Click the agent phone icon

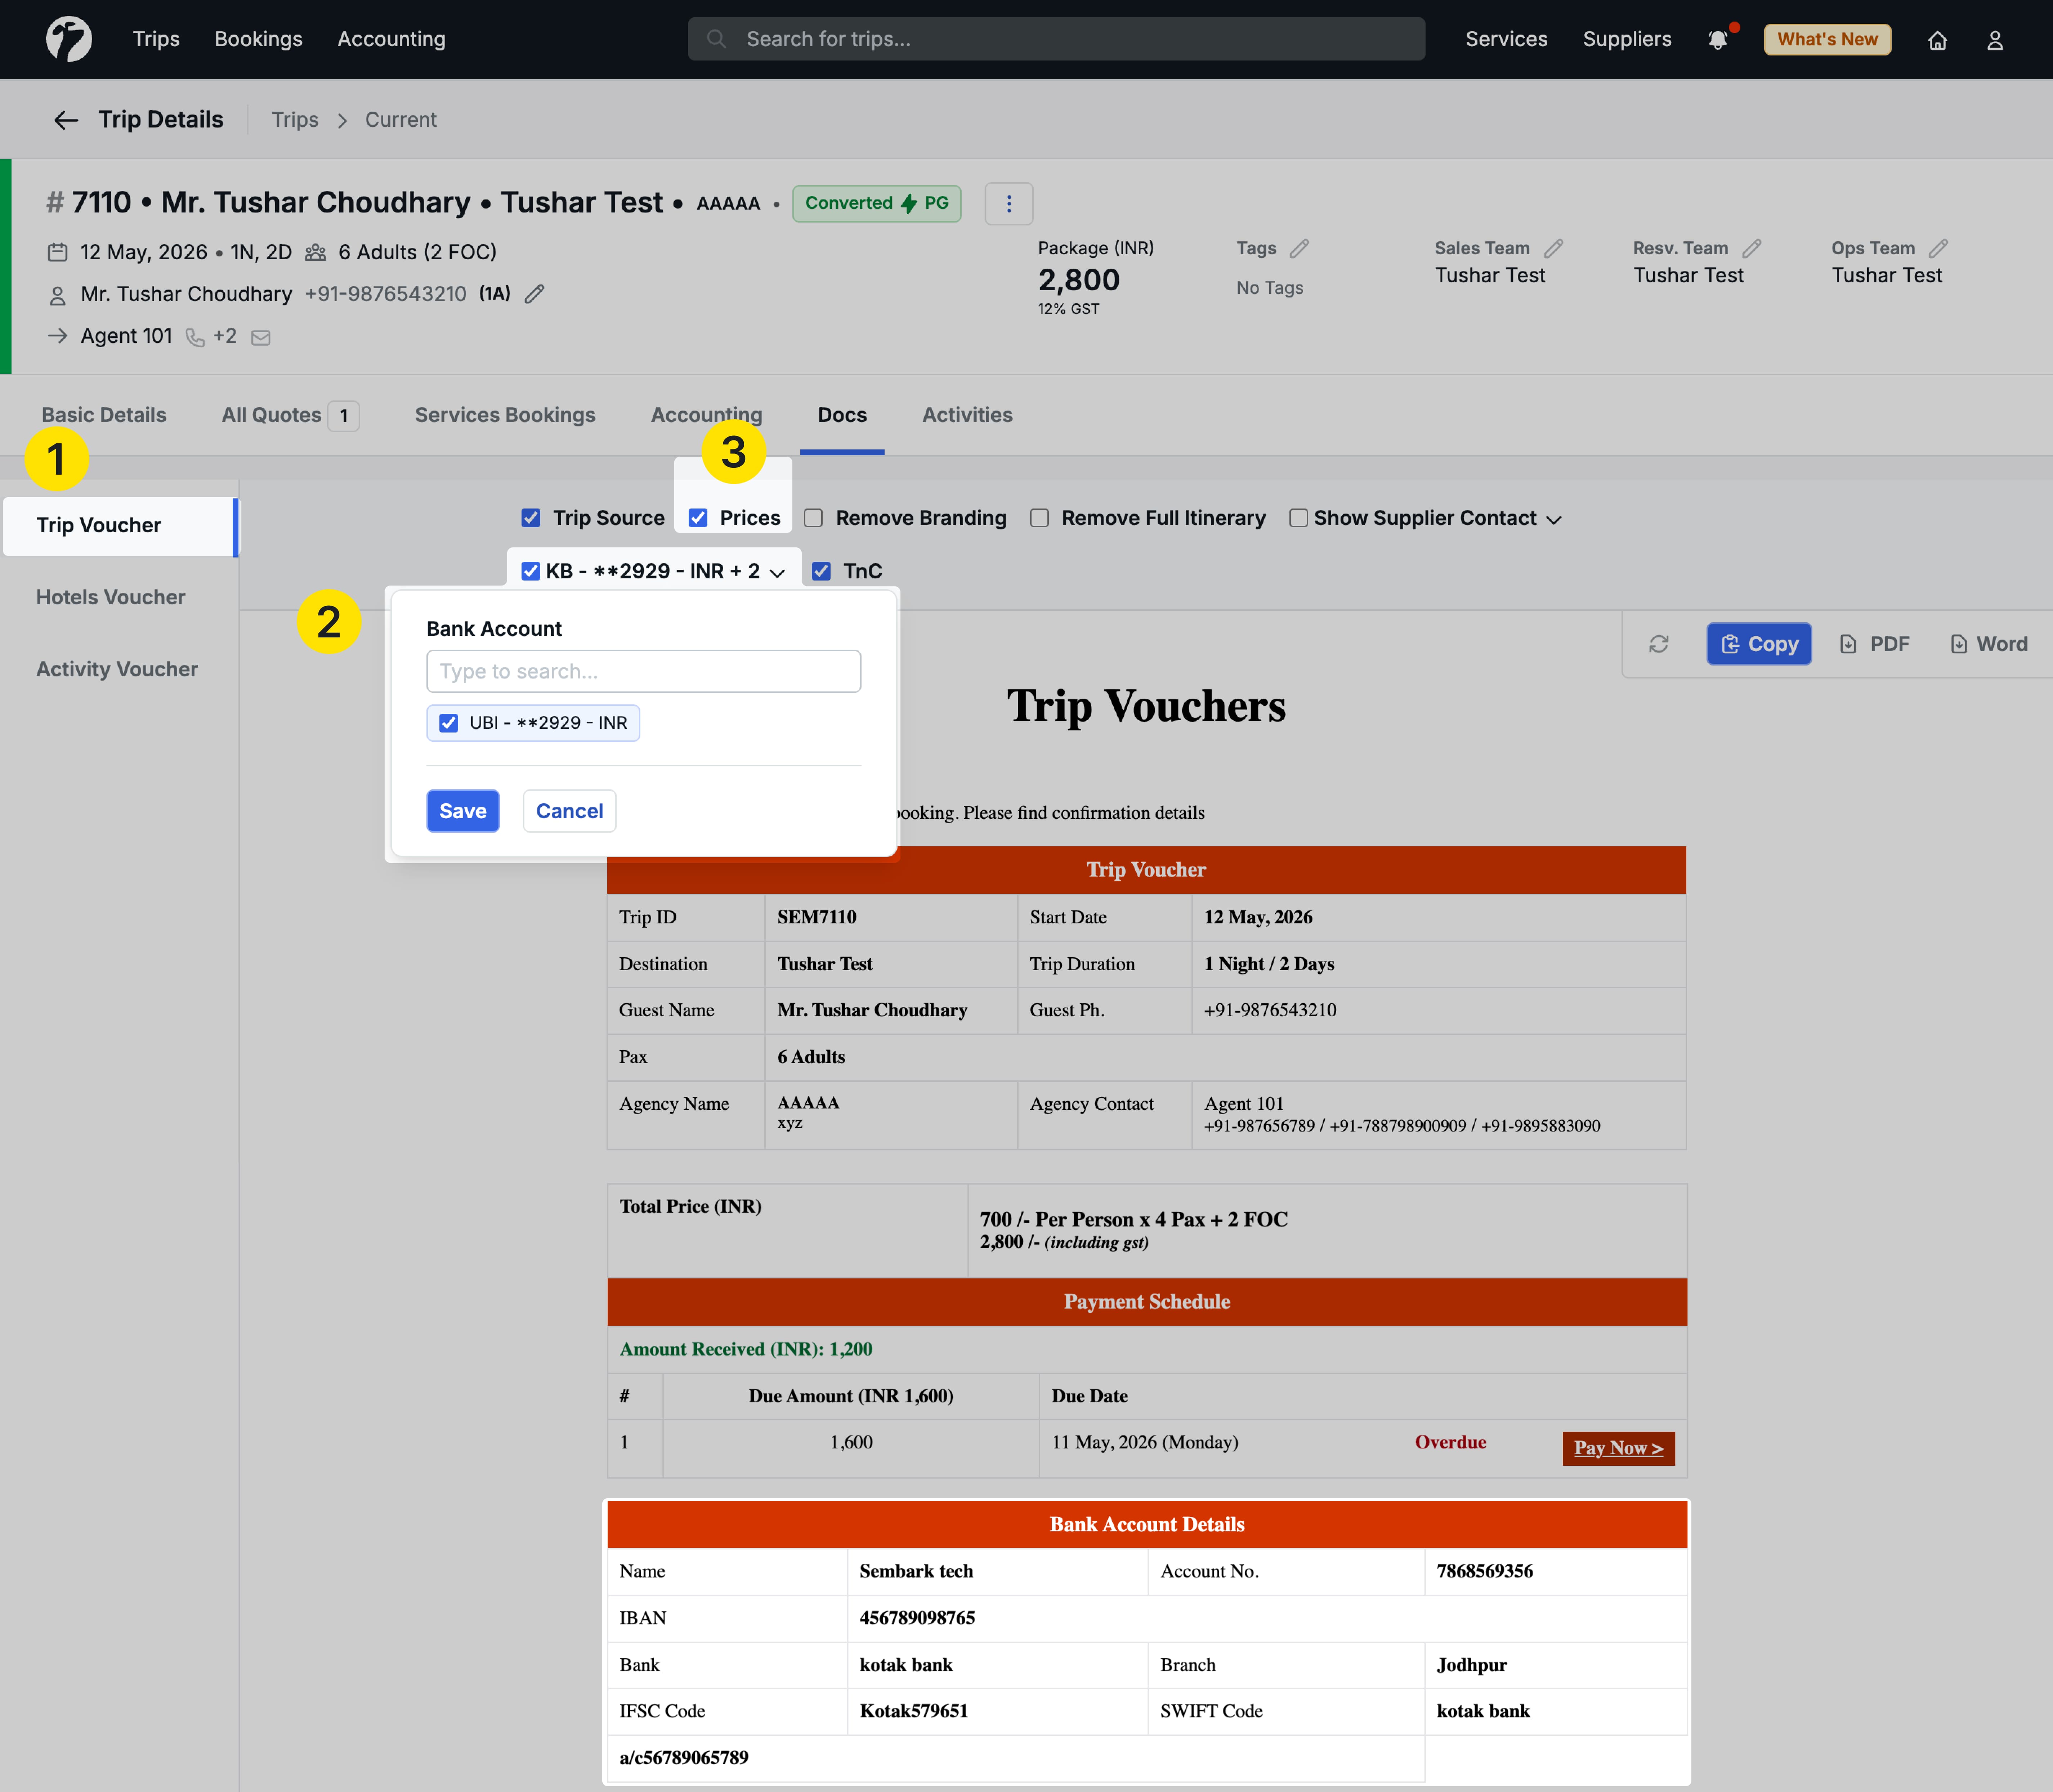(x=195, y=338)
